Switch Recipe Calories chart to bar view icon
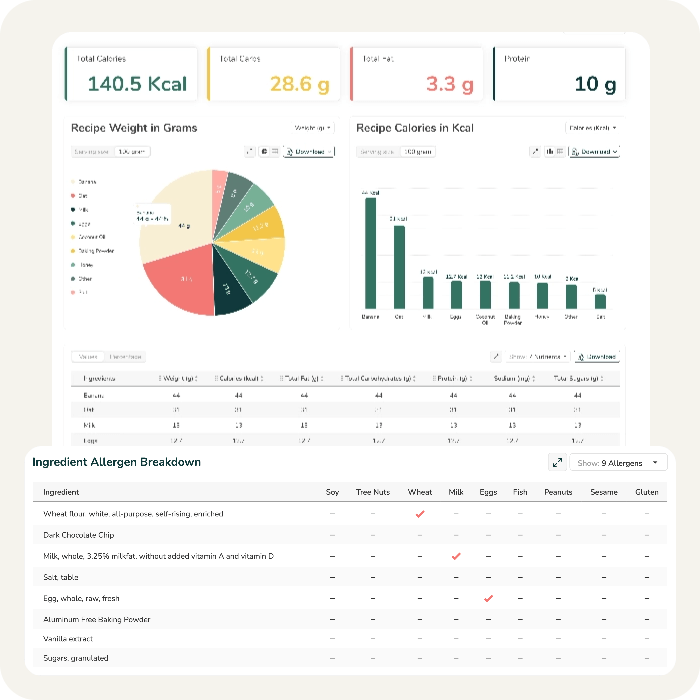 (x=549, y=152)
